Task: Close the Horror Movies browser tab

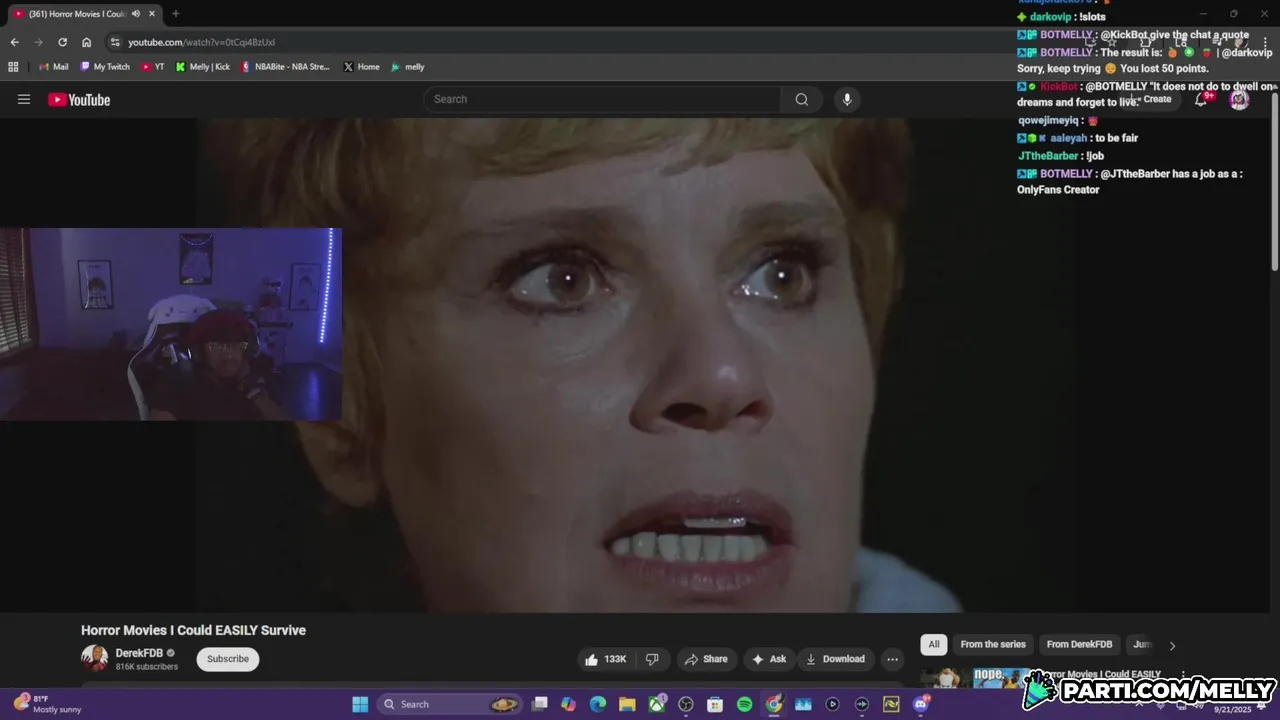Action: click(152, 14)
